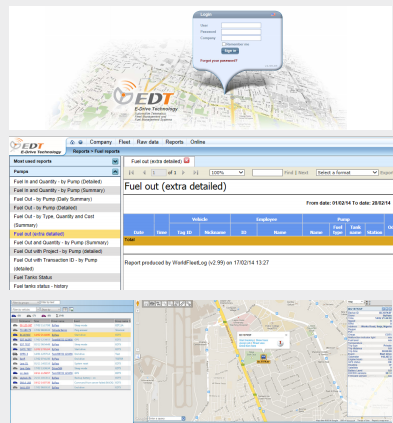Enable the Remember me checkbox
Screen dimensions: 393x423
[x=224, y=44]
